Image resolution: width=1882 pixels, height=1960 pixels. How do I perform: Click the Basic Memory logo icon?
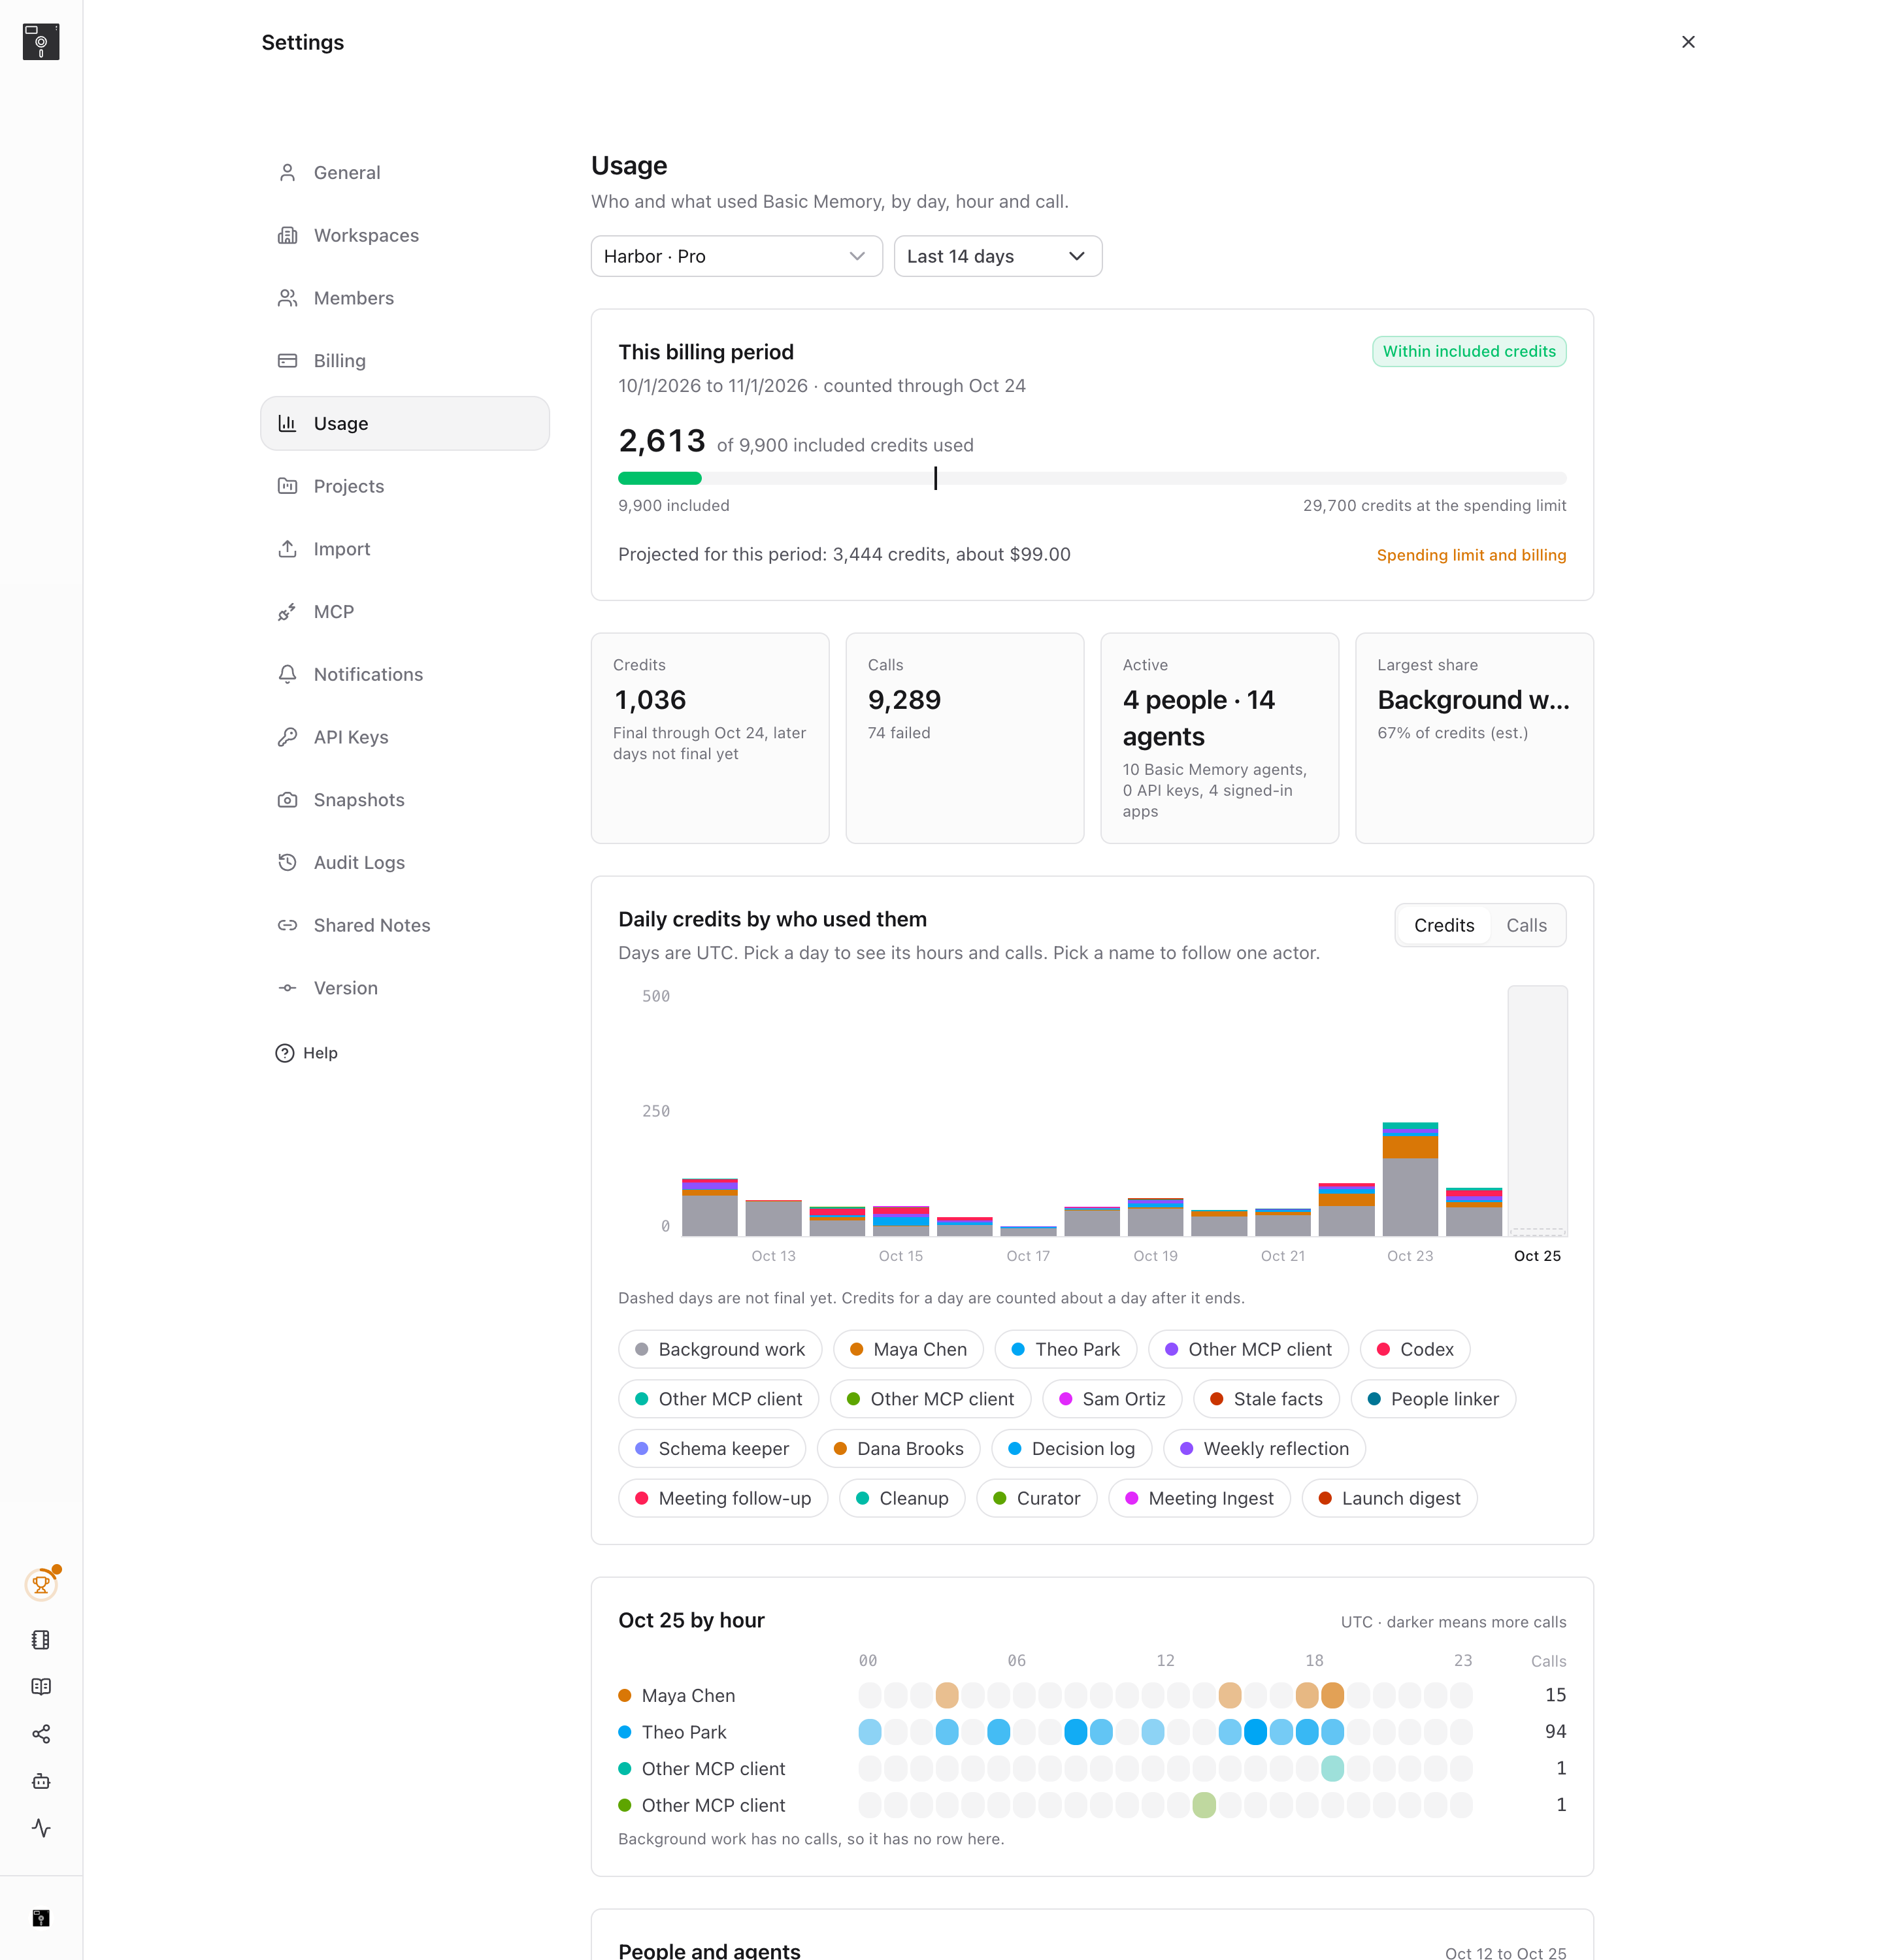pos(41,41)
